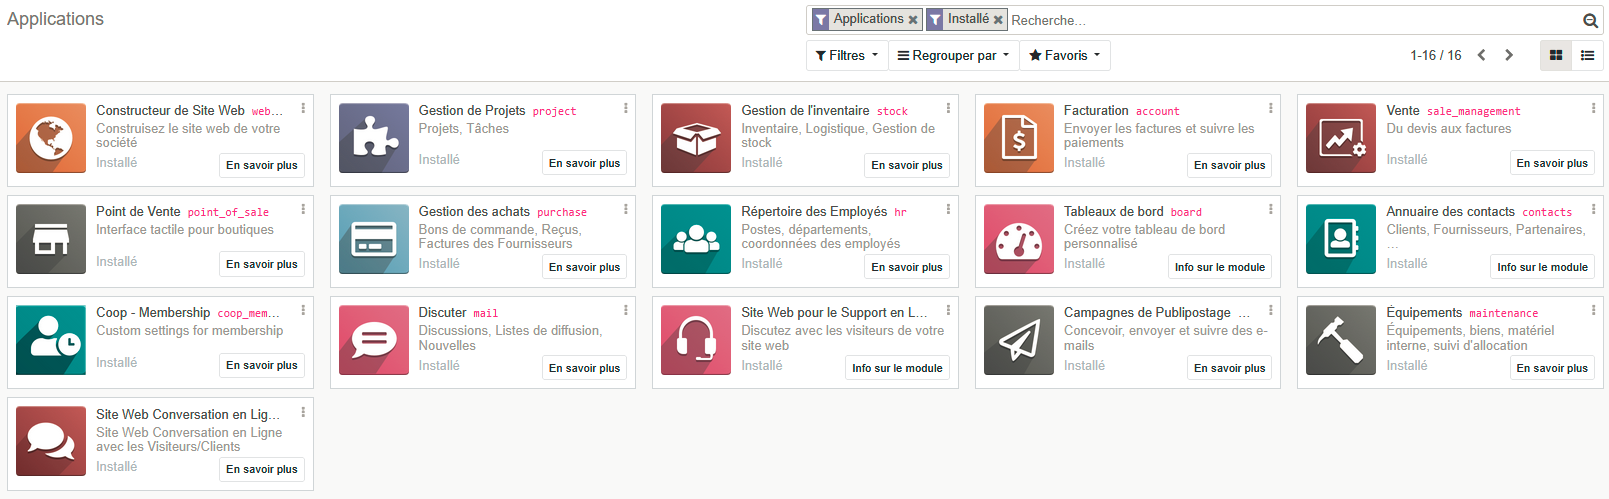The height and width of the screenshot is (499, 1609).
Task: Click the Recherche search field
Action: click(1290, 20)
